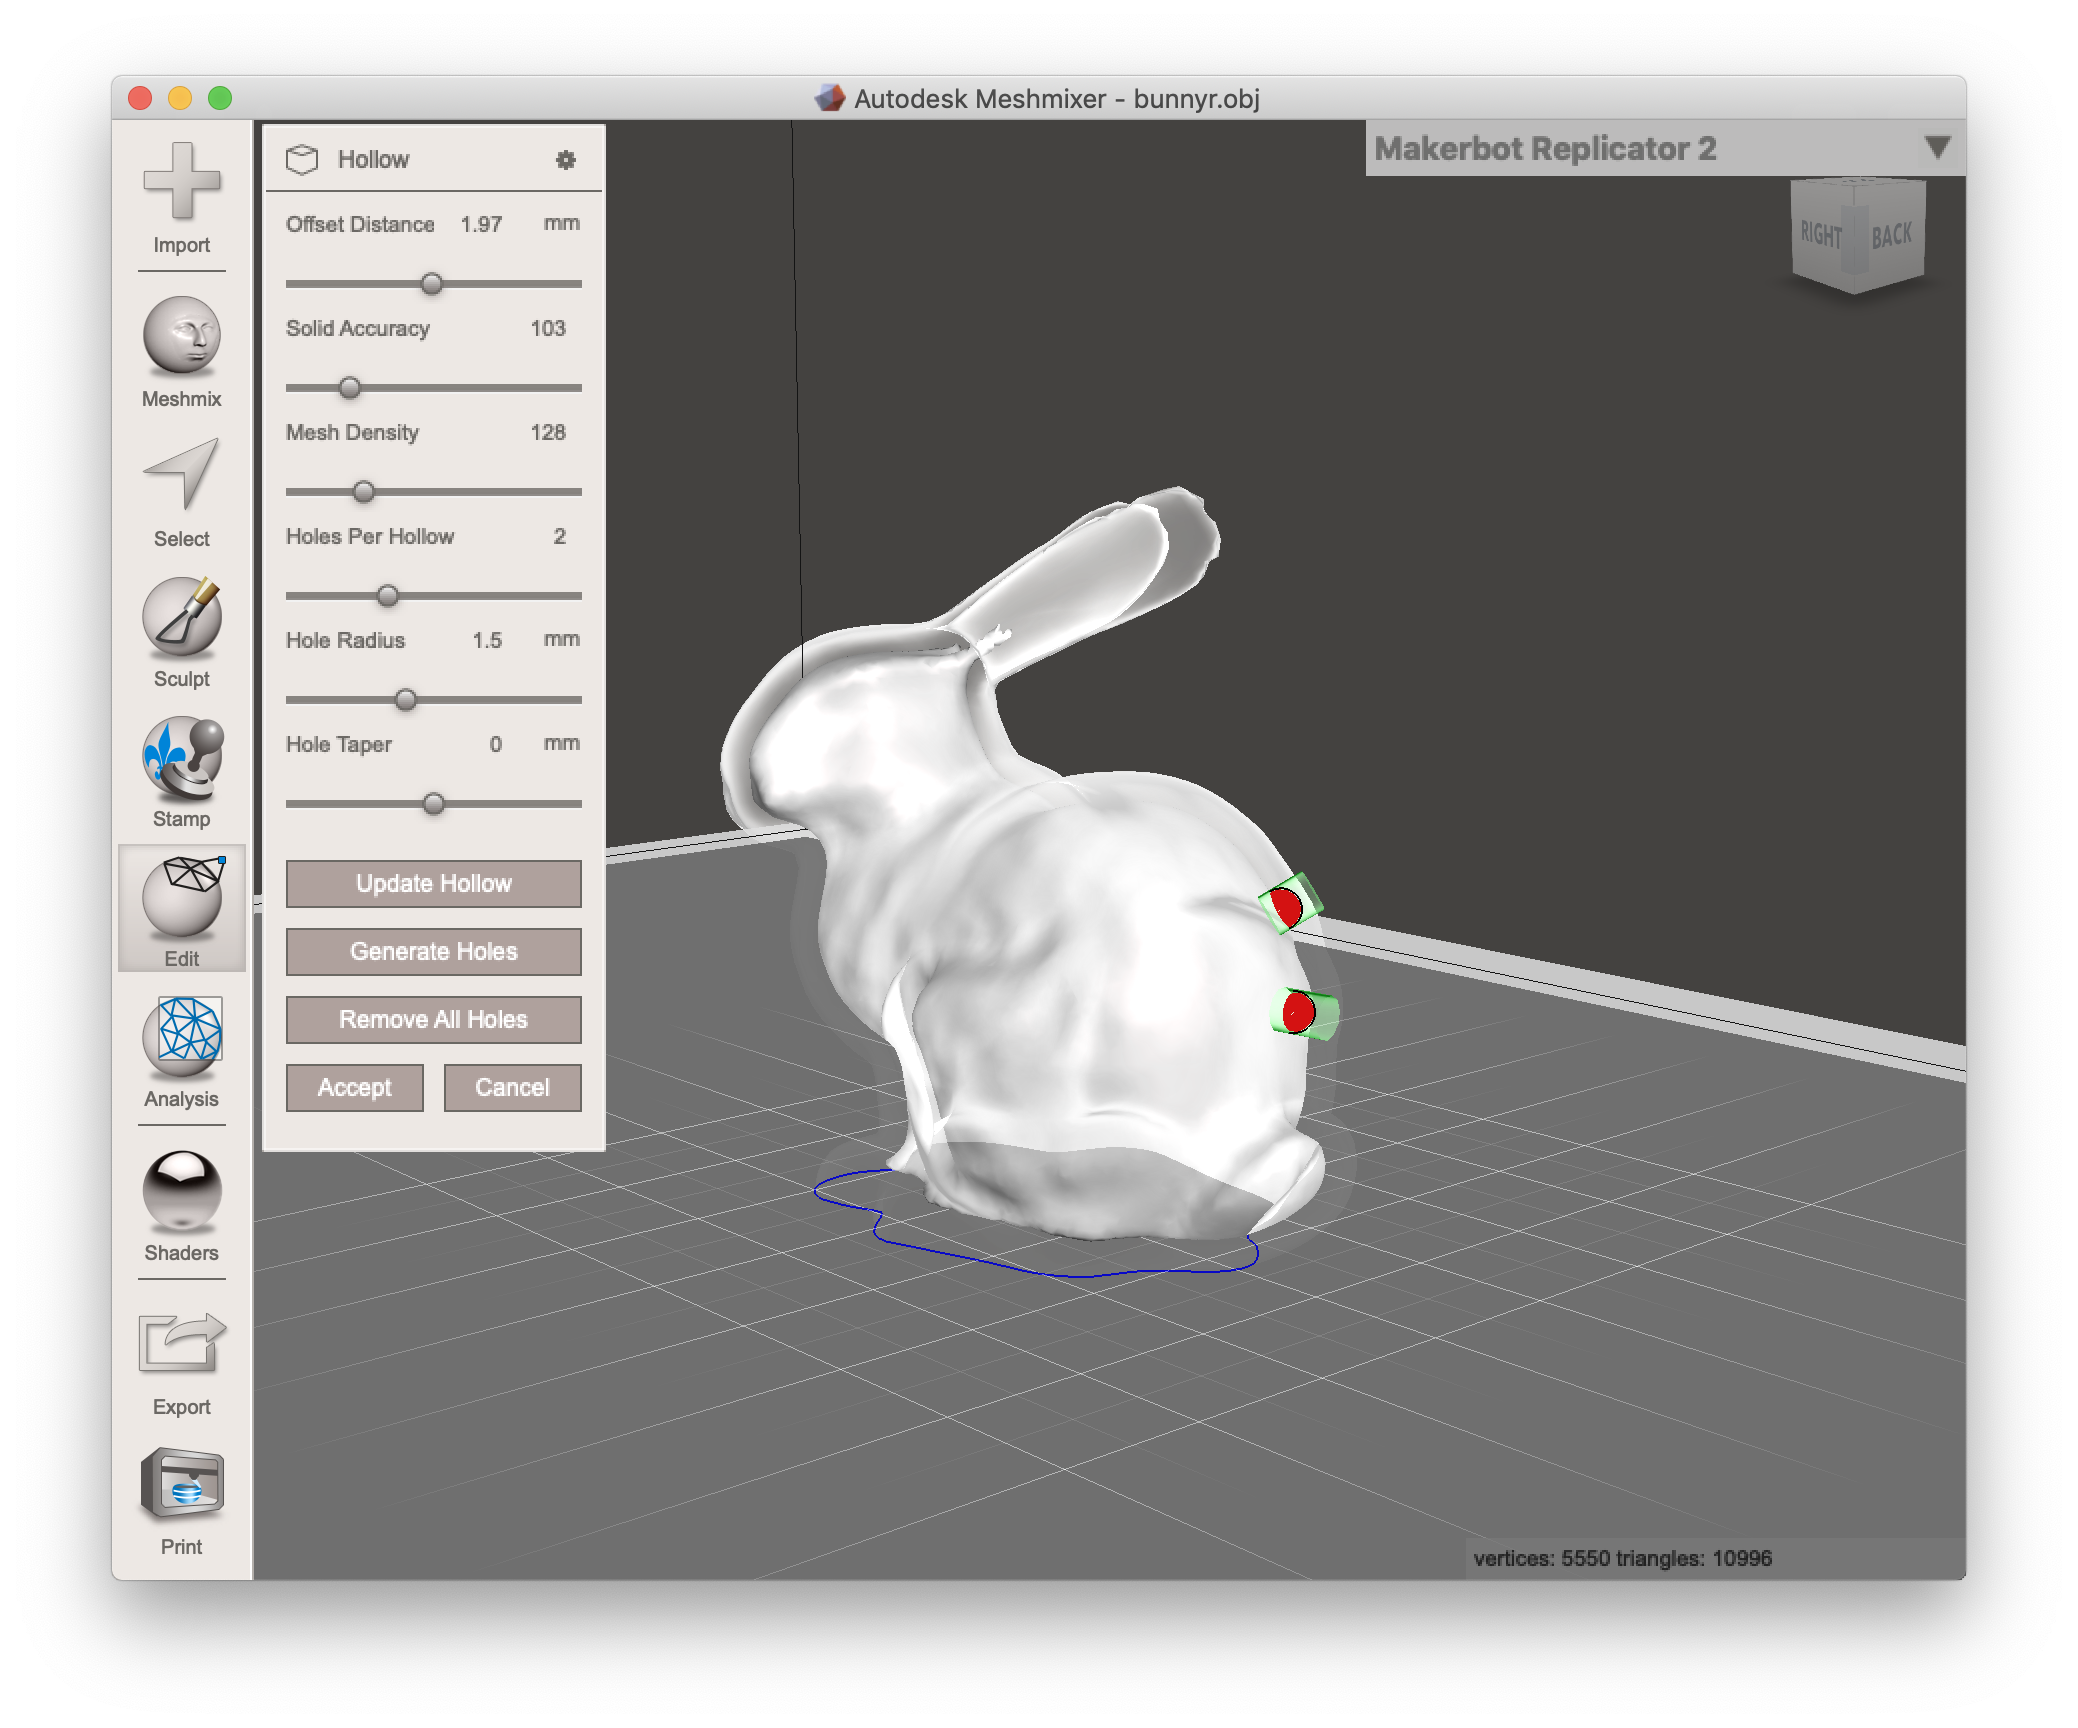The height and width of the screenshot is (1728, 2078).
Task: Click the Offset Distance label
Action: 360,224
